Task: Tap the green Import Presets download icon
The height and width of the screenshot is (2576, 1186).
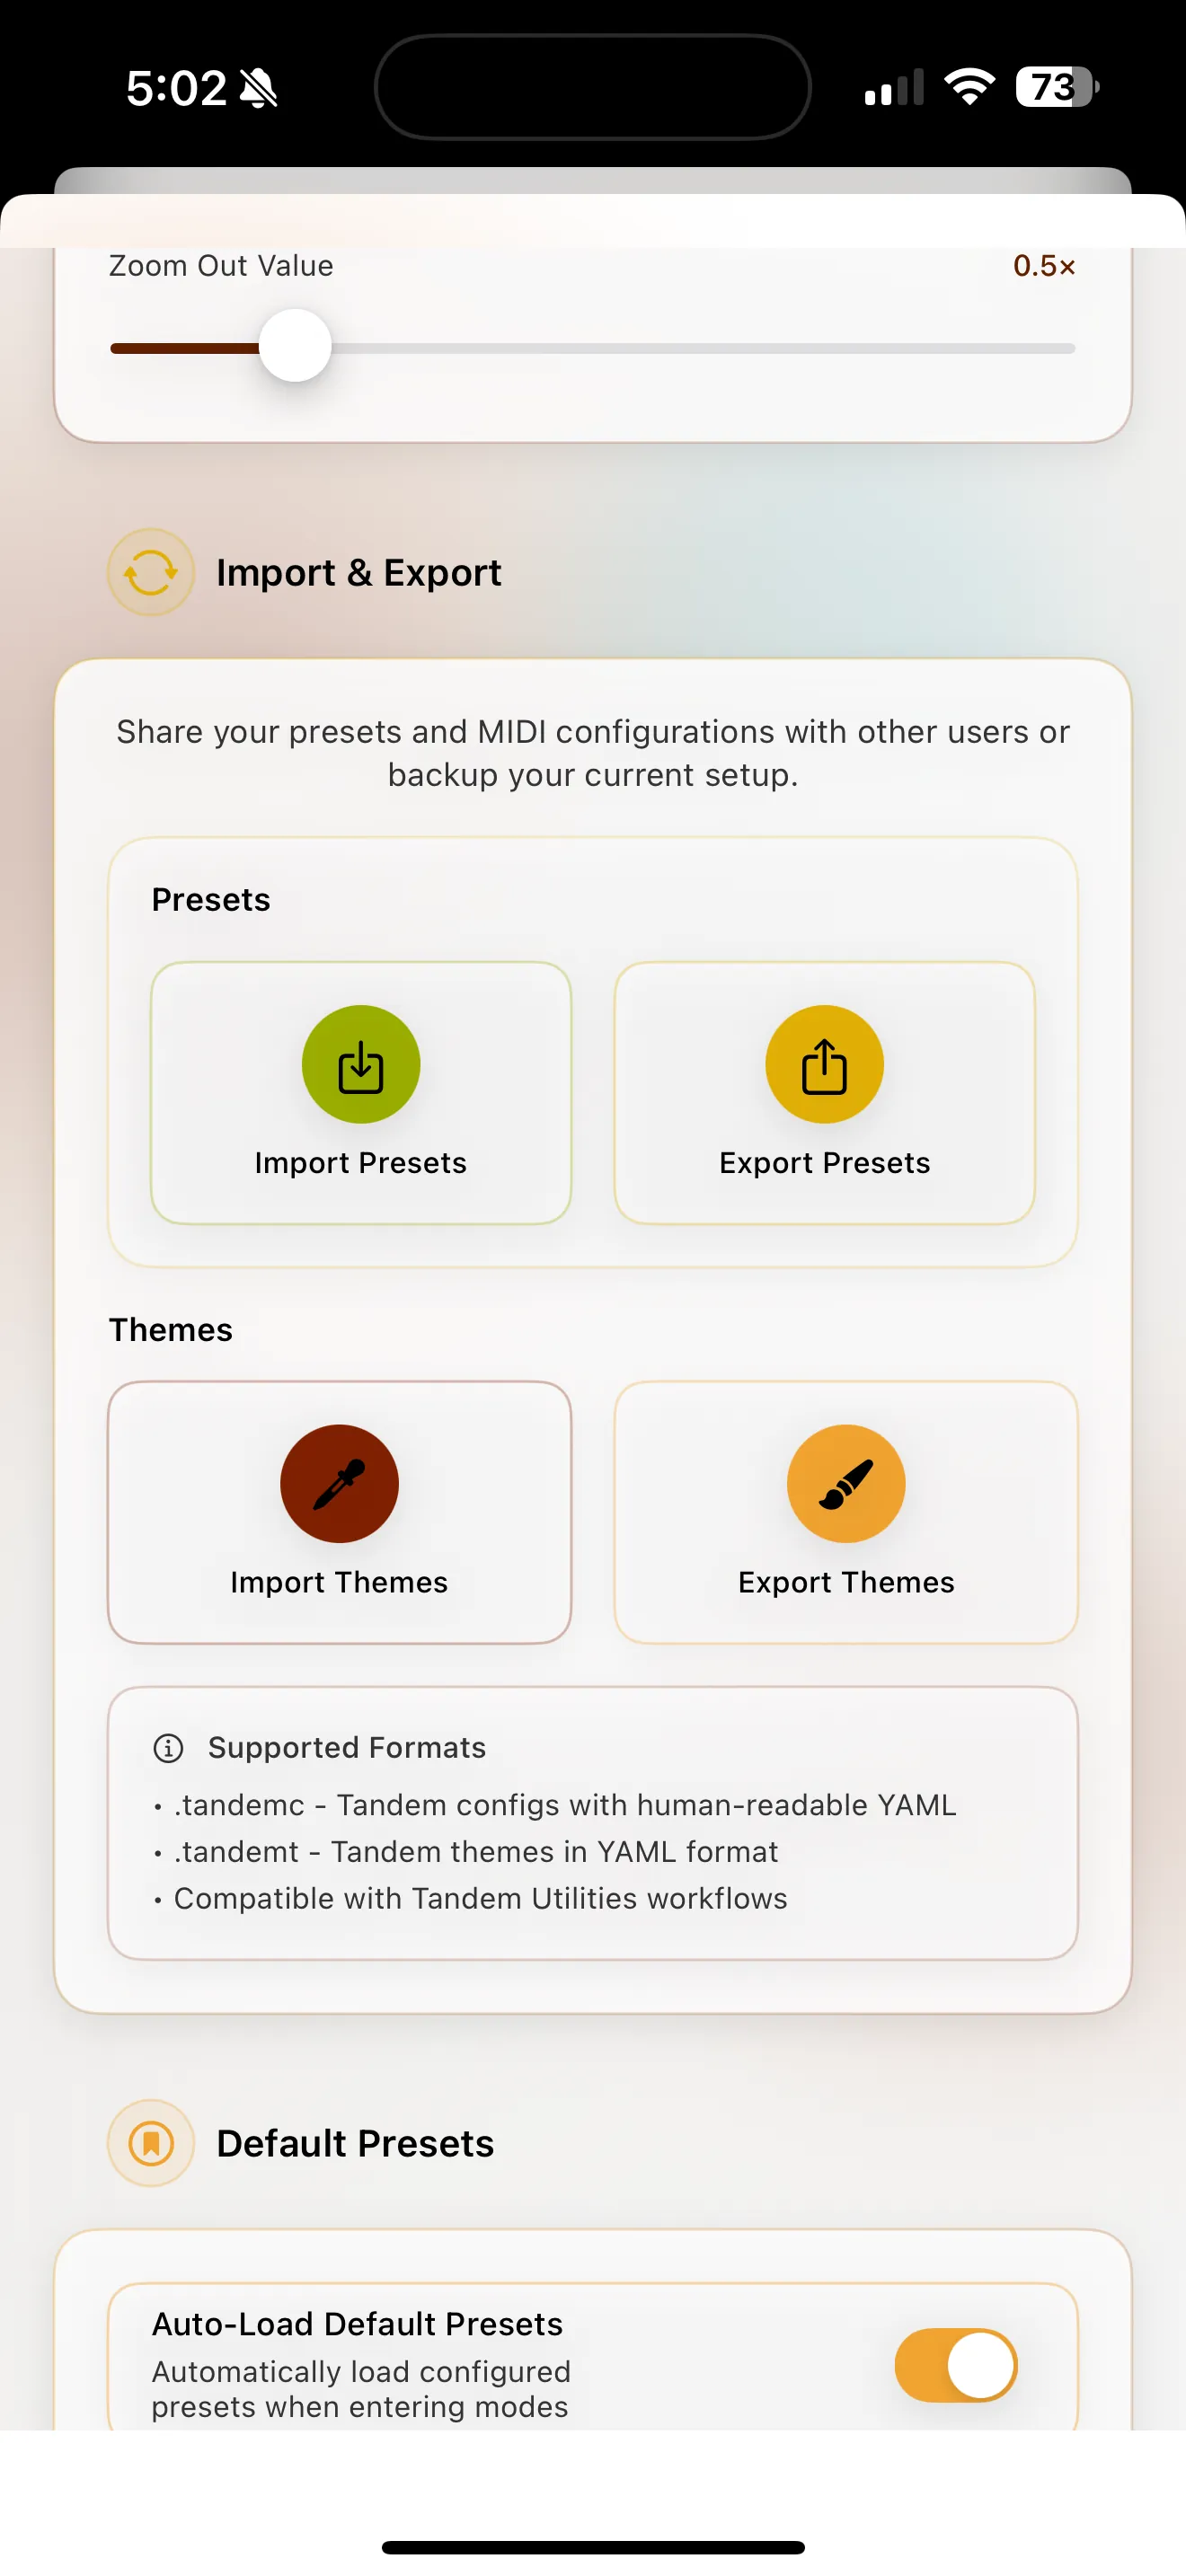Action: (360, 1064)
